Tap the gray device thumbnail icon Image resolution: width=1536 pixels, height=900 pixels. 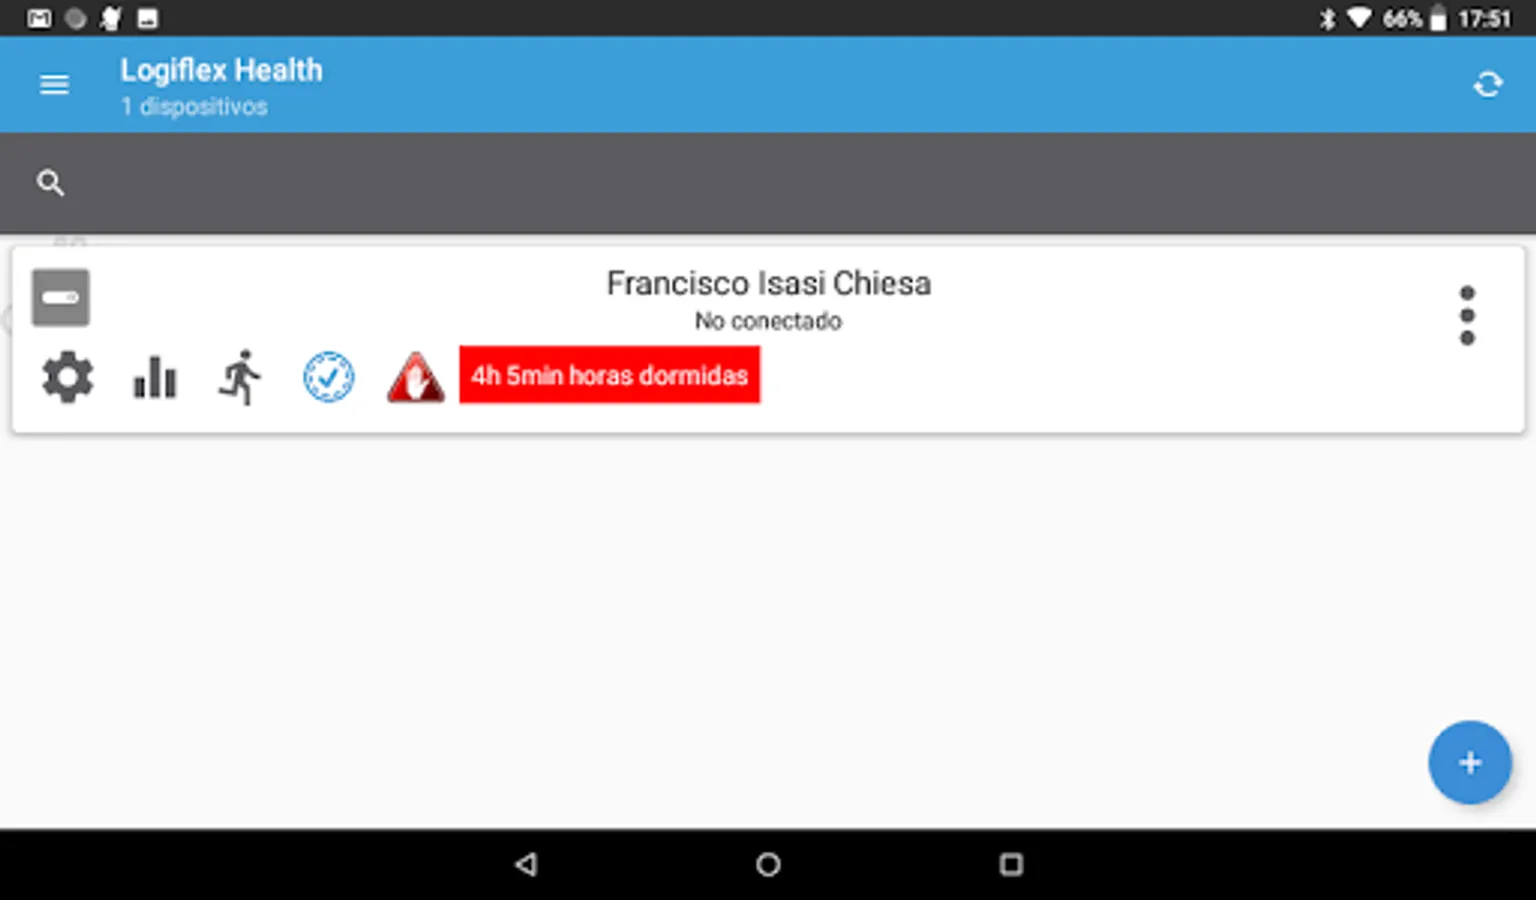pos(60,298)
